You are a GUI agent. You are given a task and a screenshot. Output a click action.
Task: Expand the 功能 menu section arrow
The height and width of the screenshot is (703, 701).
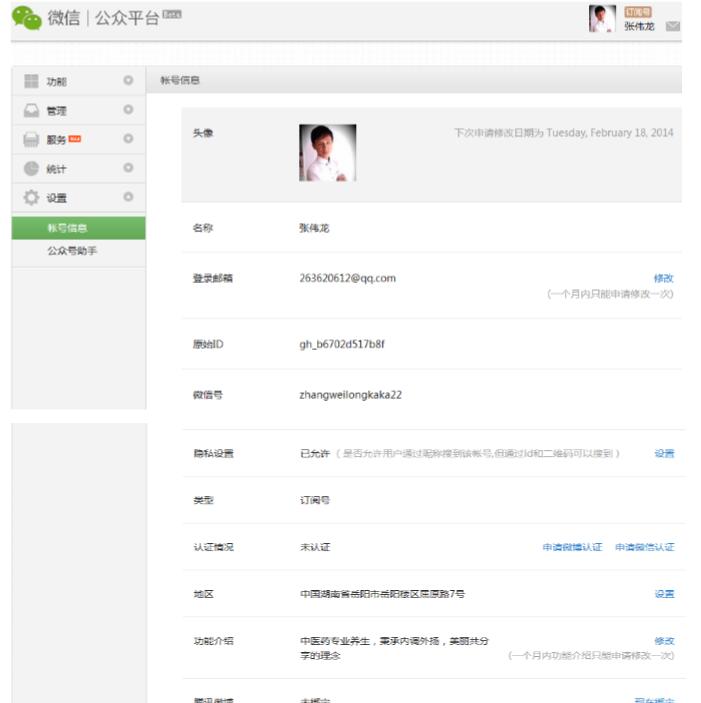click(x=128, y=81)
